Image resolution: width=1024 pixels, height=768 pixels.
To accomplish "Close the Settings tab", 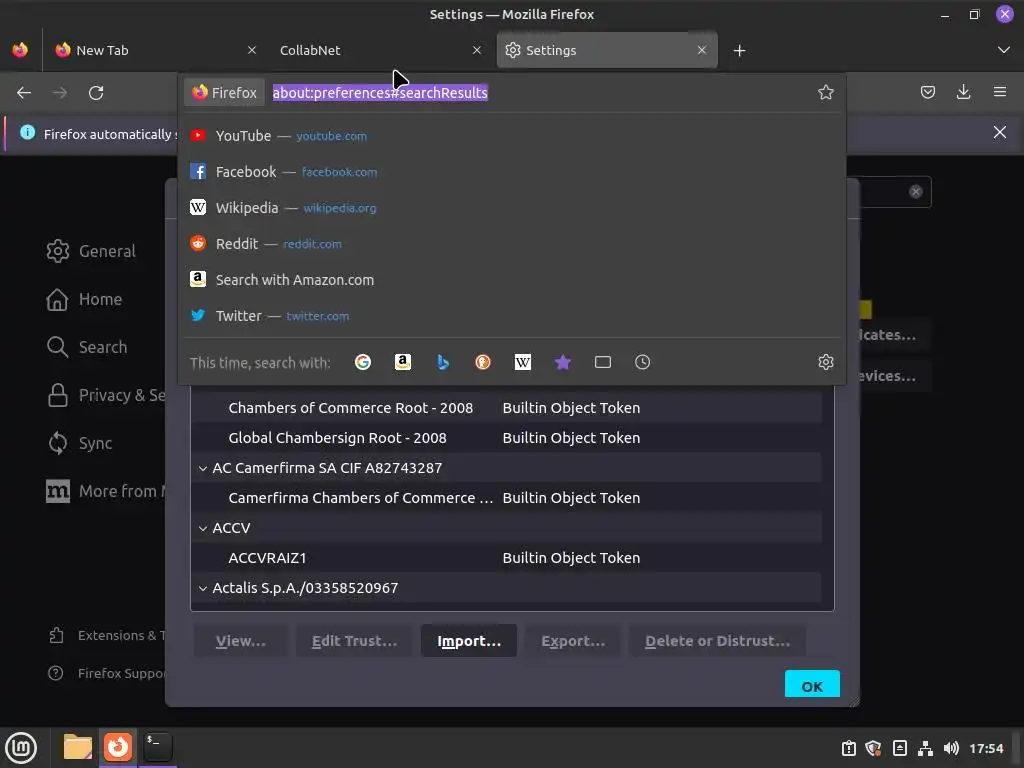I will tap(701, 50).
